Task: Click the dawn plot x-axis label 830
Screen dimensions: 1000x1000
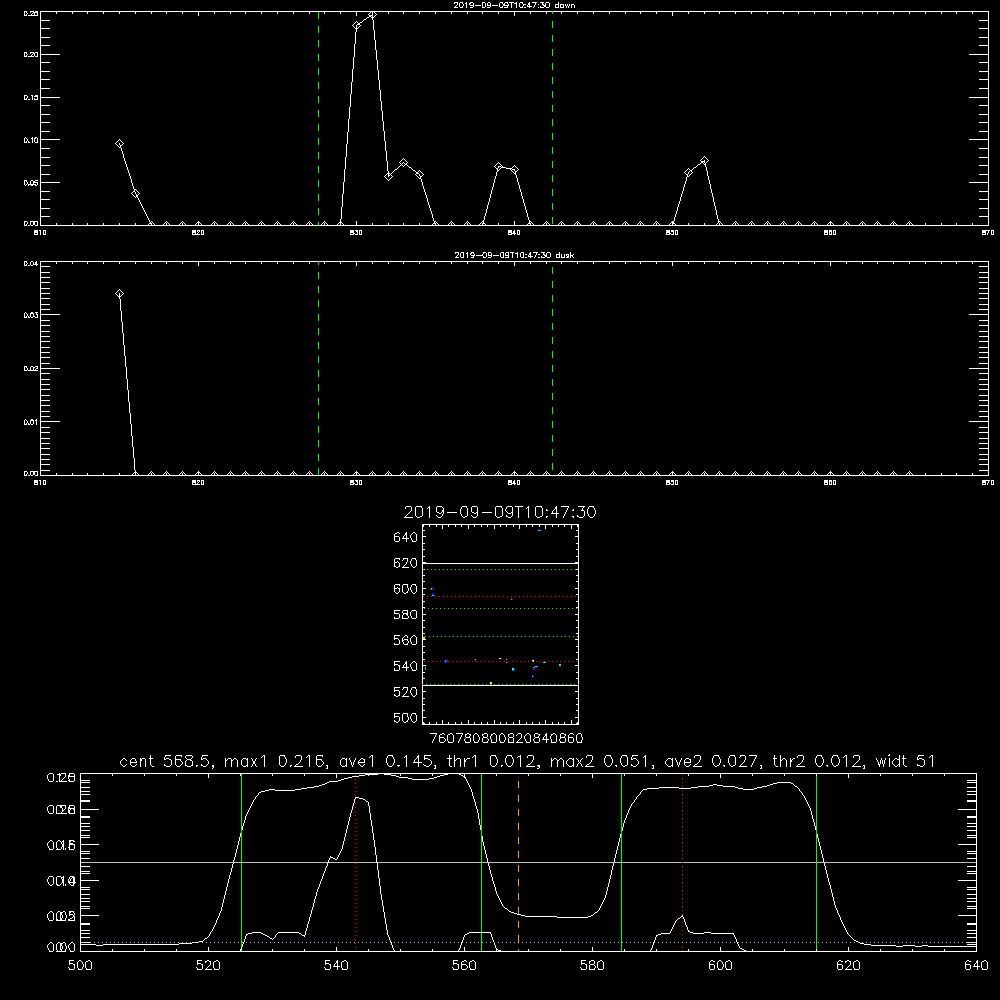Action: [x=356, y=233]
